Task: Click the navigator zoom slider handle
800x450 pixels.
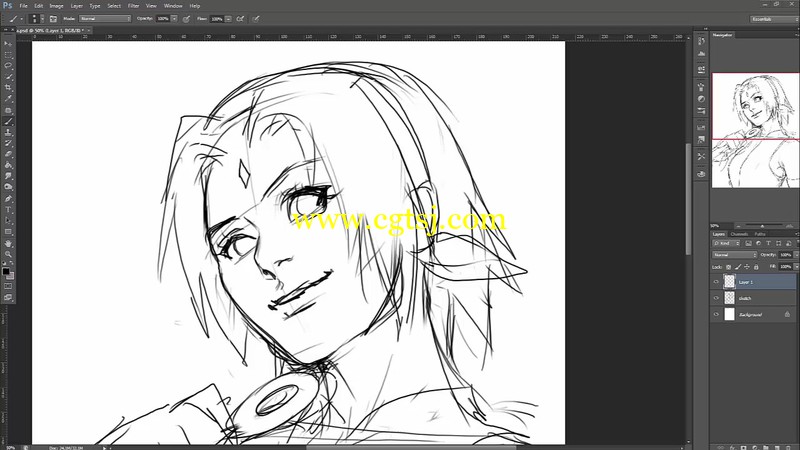Action: point(763,226)
